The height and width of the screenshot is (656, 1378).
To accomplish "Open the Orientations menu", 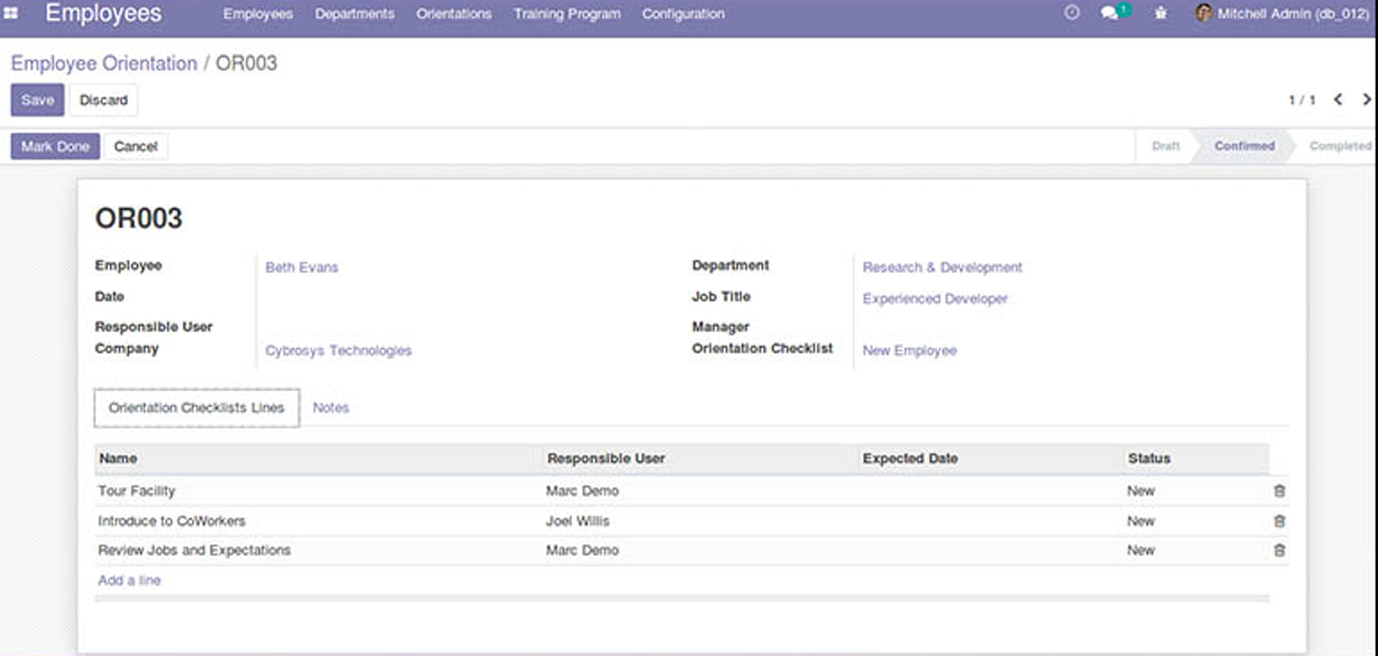I will coord(454,14).
